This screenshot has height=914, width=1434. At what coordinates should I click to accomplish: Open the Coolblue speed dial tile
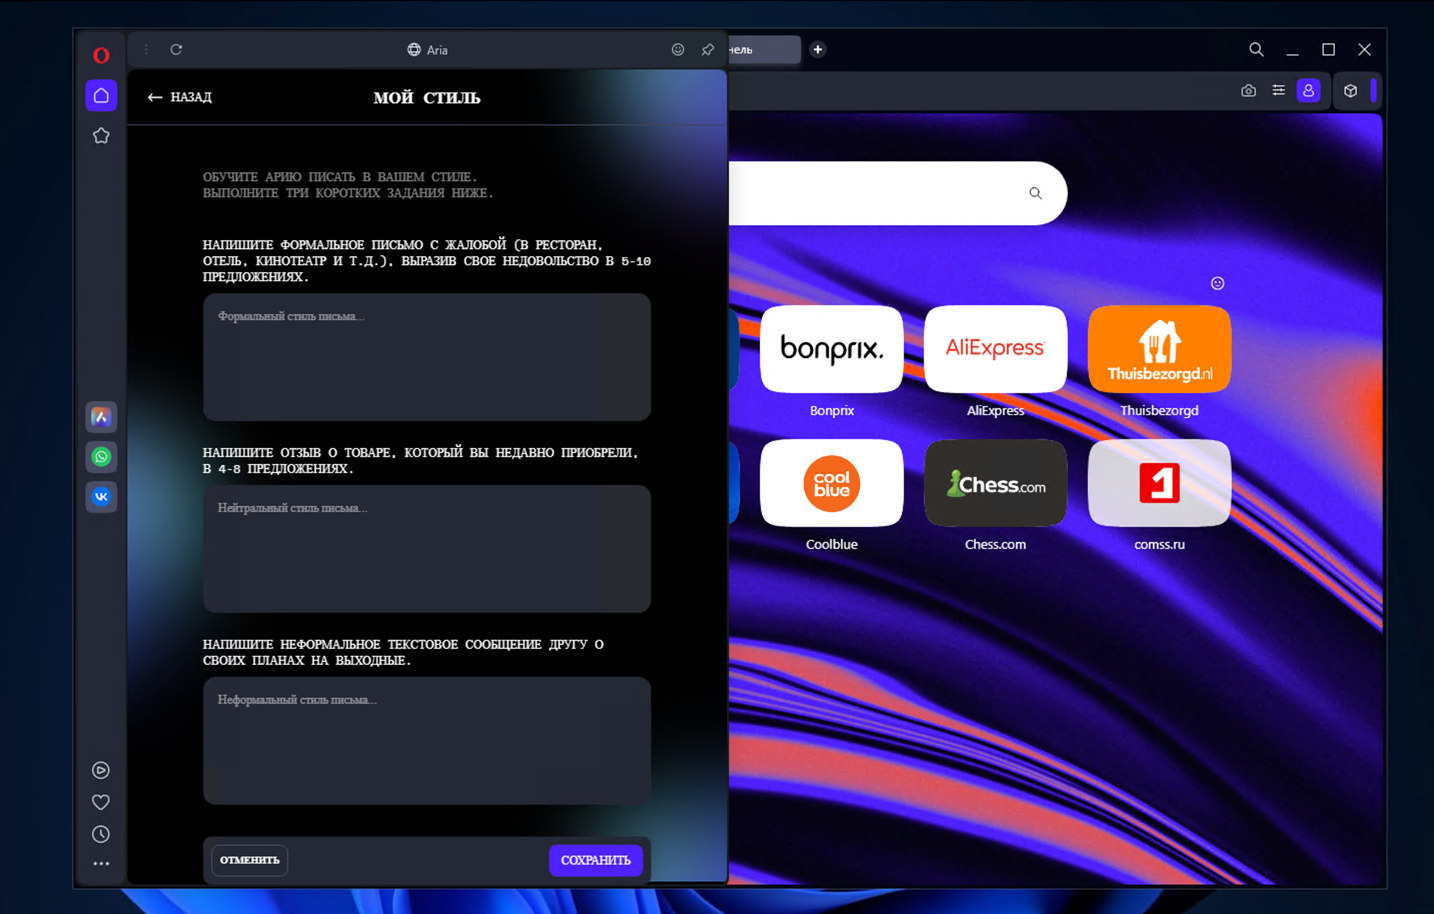click(x=832, y=483)
